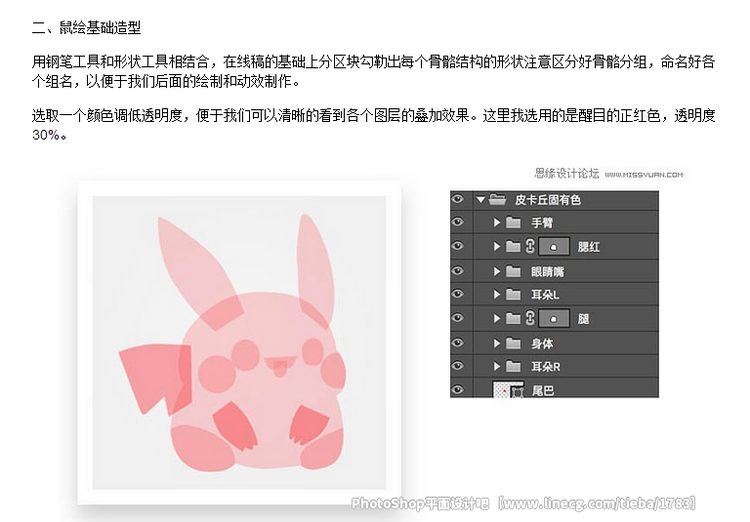Image resolution: width=750 pixels, height=522 pixels.
Task: Expand the 身体 group
Action: 496,343
